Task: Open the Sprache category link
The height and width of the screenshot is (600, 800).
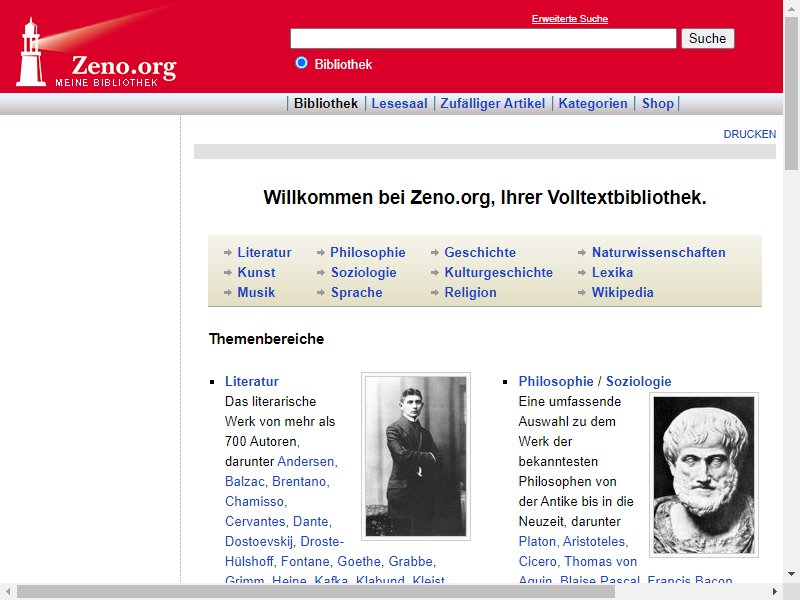Action: point(357,292)
